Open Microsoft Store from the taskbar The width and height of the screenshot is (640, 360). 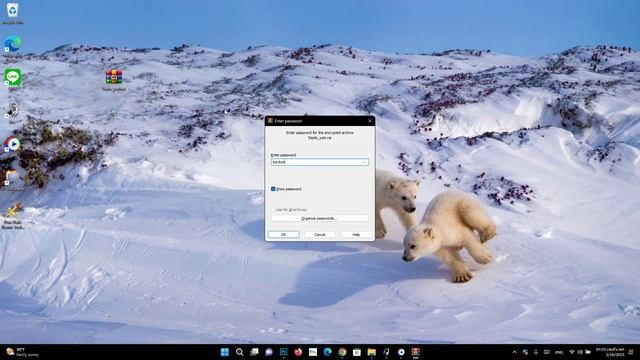pos(357,352)
